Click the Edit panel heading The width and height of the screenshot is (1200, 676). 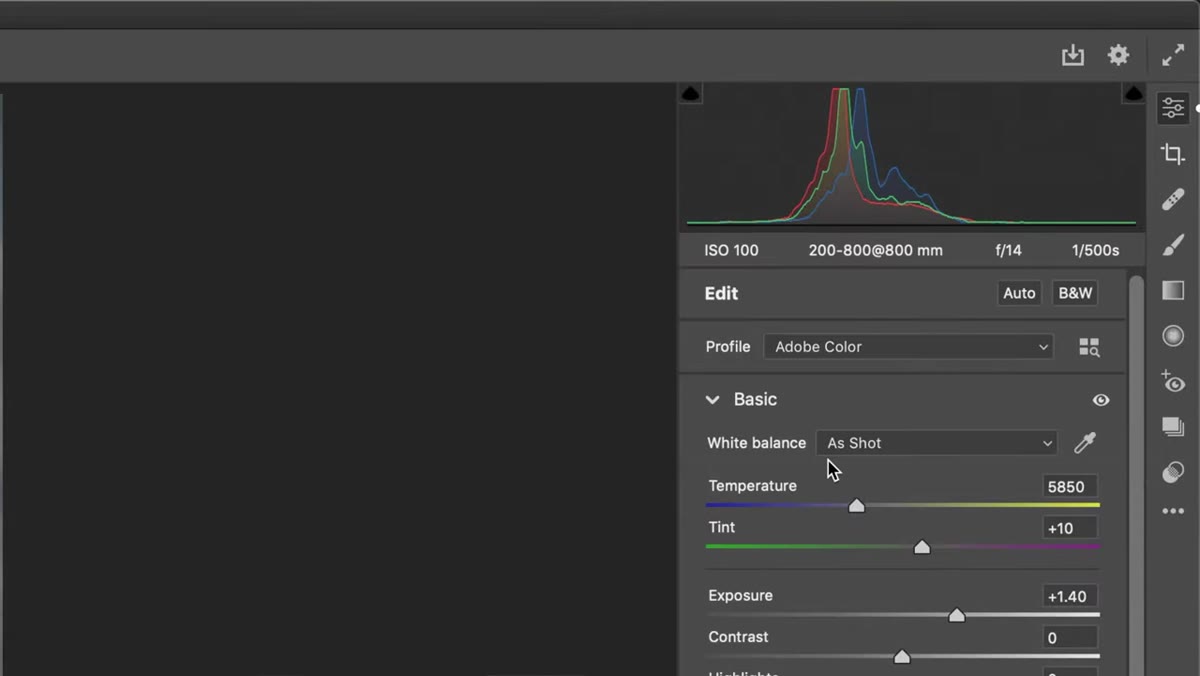(721, 293)
